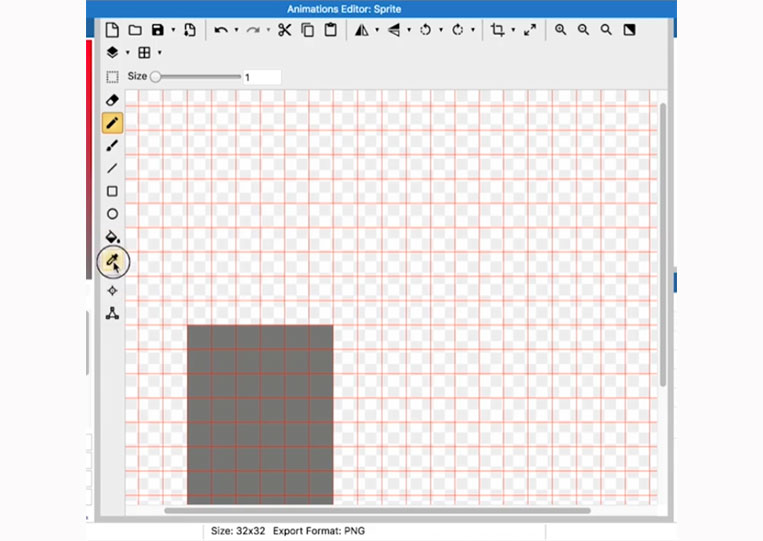The width and height of the screenshot is (763, 541).
Task: Reset zoom with the plain magnifier
Action: 606,30
